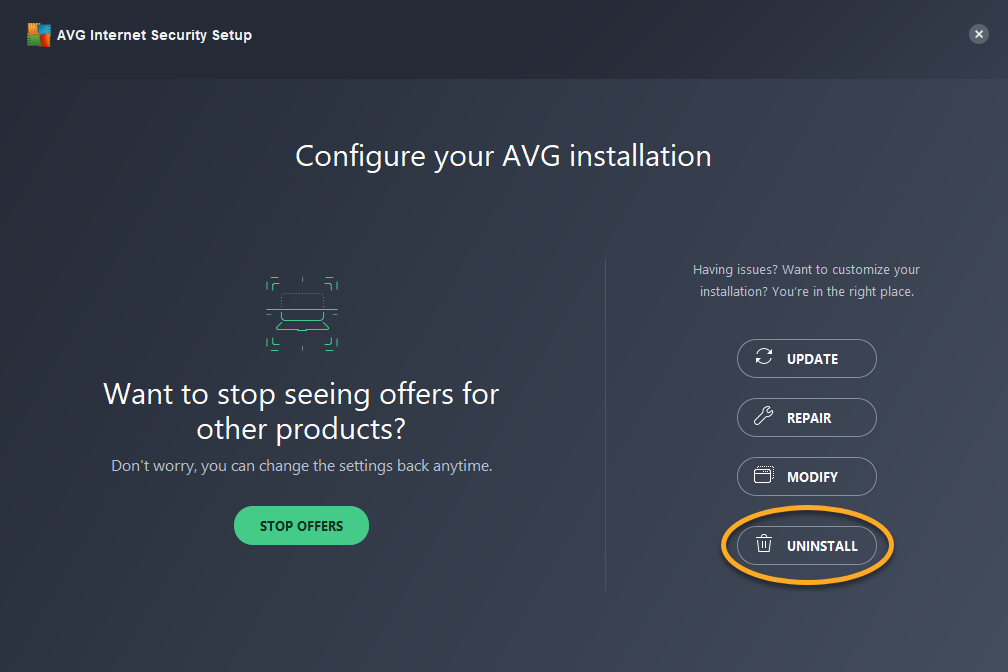Image resolution: width=1008 pixels, height=672 pixels.
Task: Click the trash can Uninstall icon
Action: click(764, 545)
